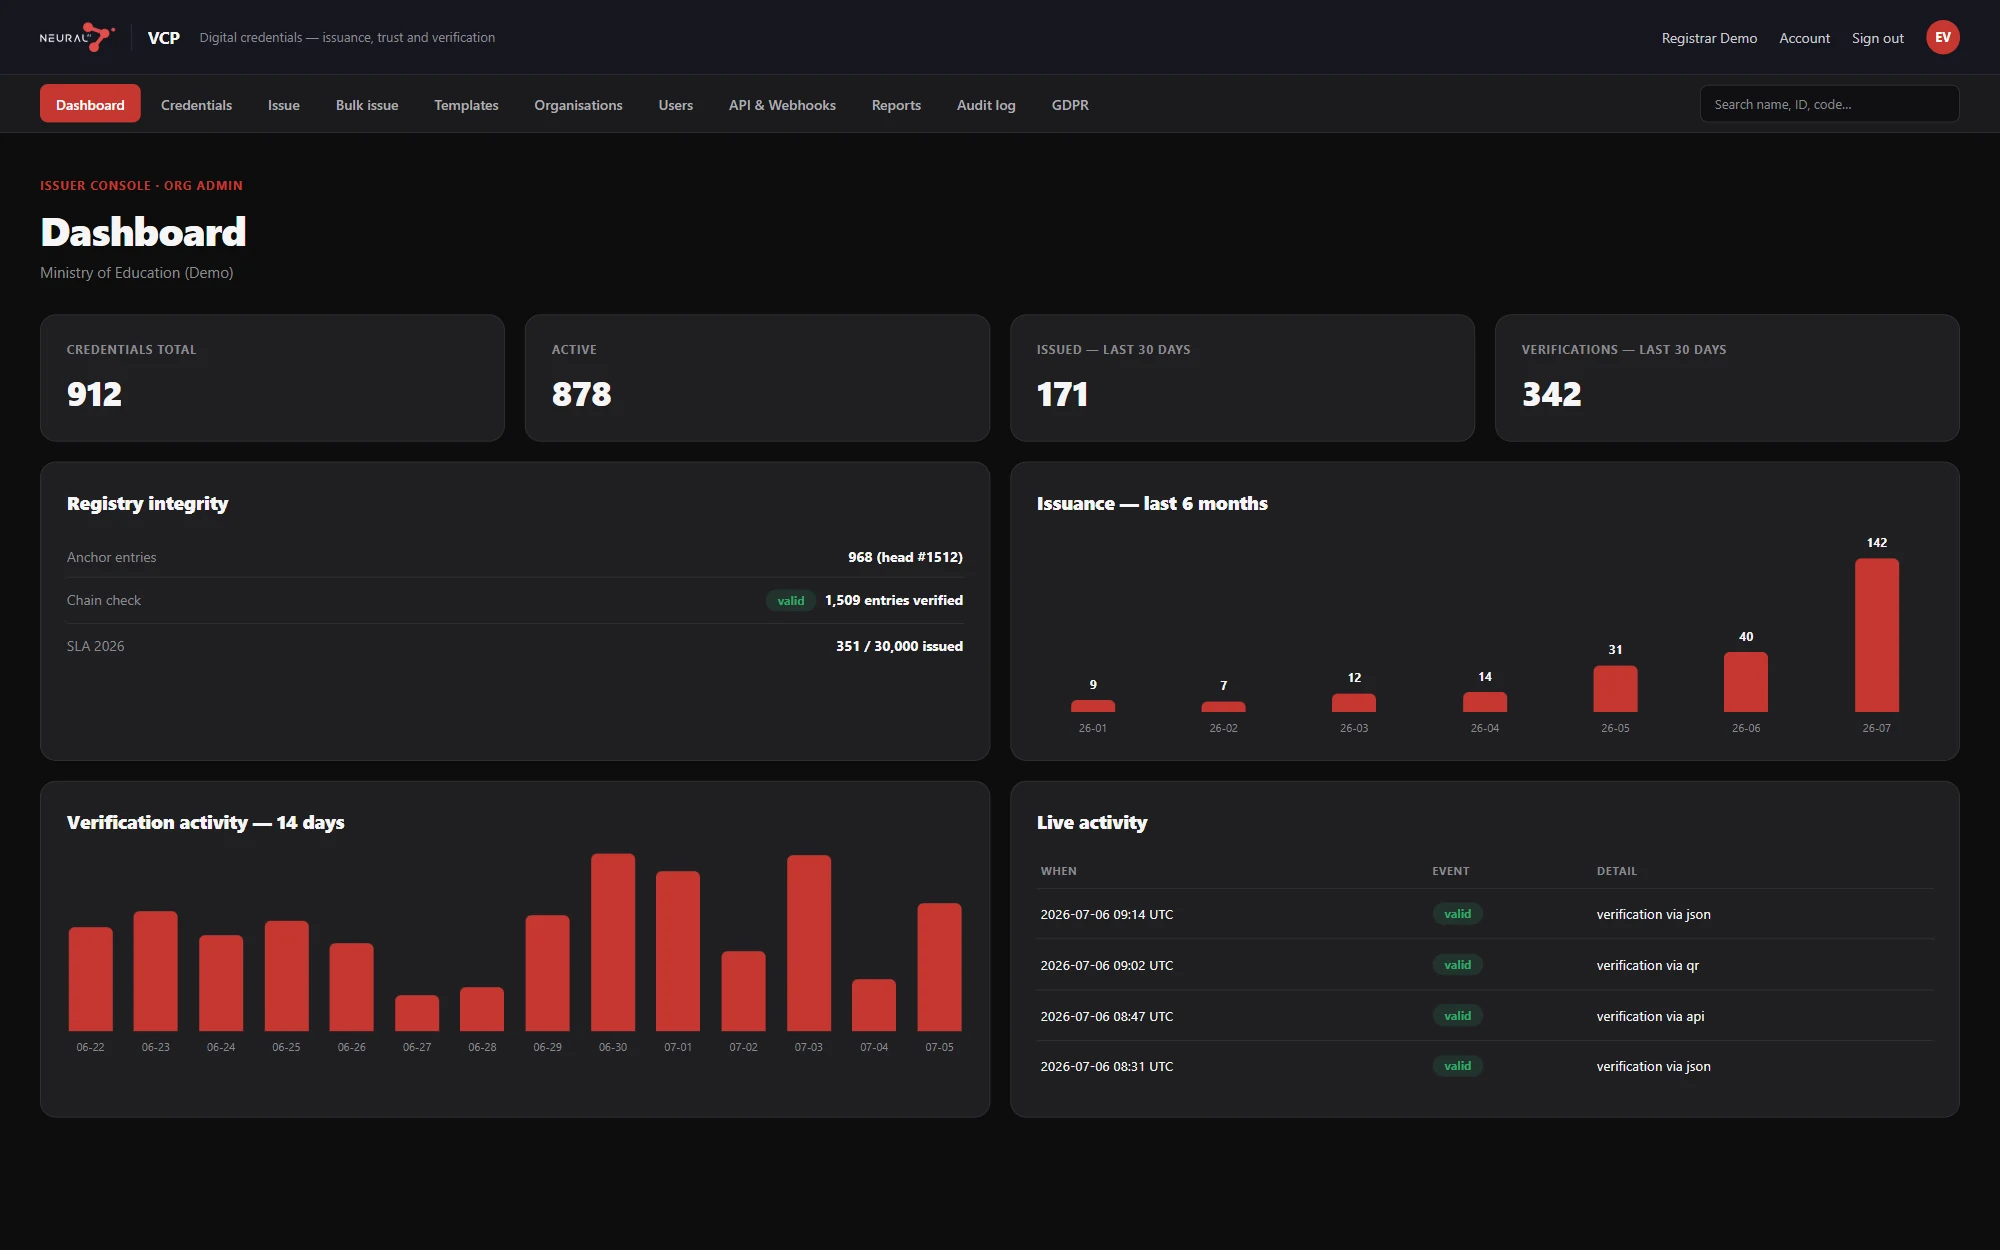Click the 2026-07-06 08:47 UTC row

pyautogui.click(x=1484, y=1016)
